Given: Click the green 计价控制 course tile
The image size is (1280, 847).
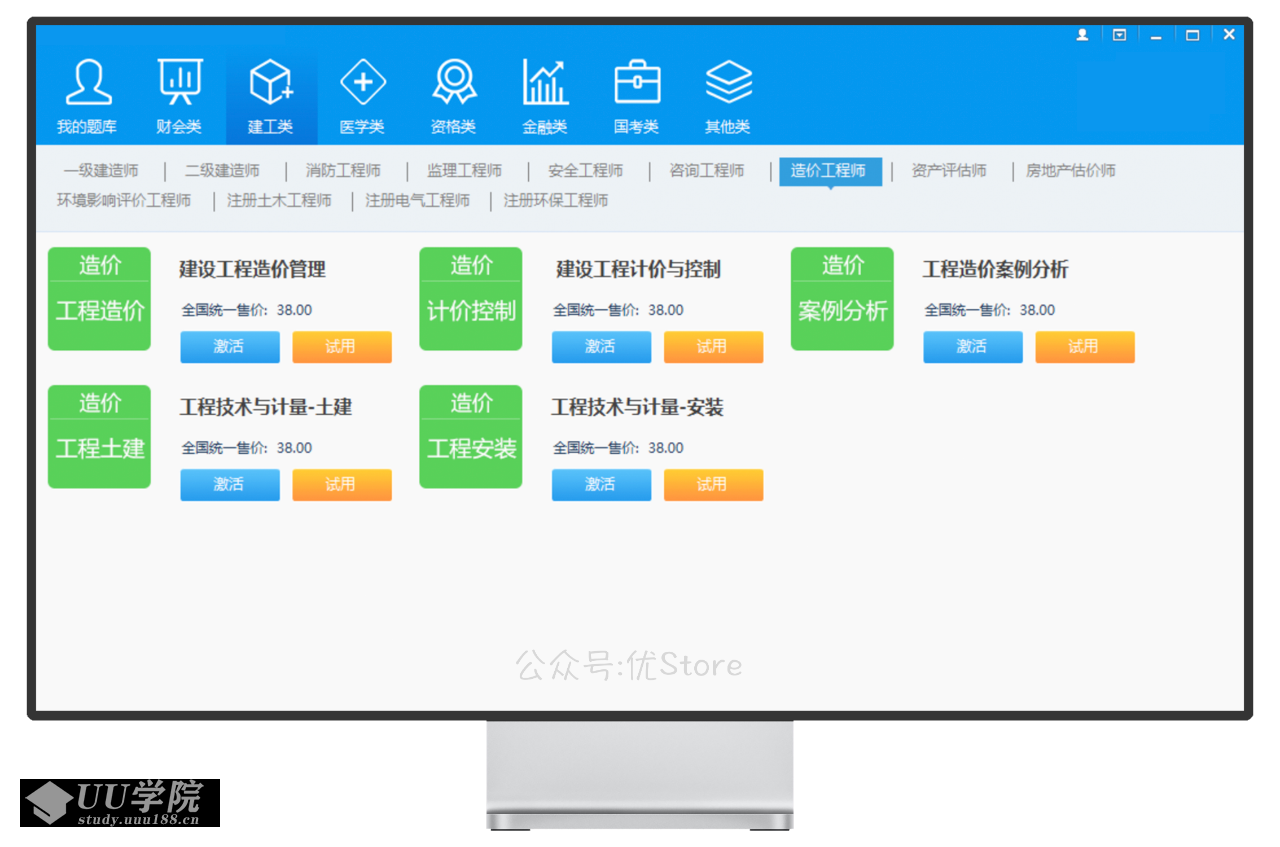Looking at the screenshot, I should (471, 299).
